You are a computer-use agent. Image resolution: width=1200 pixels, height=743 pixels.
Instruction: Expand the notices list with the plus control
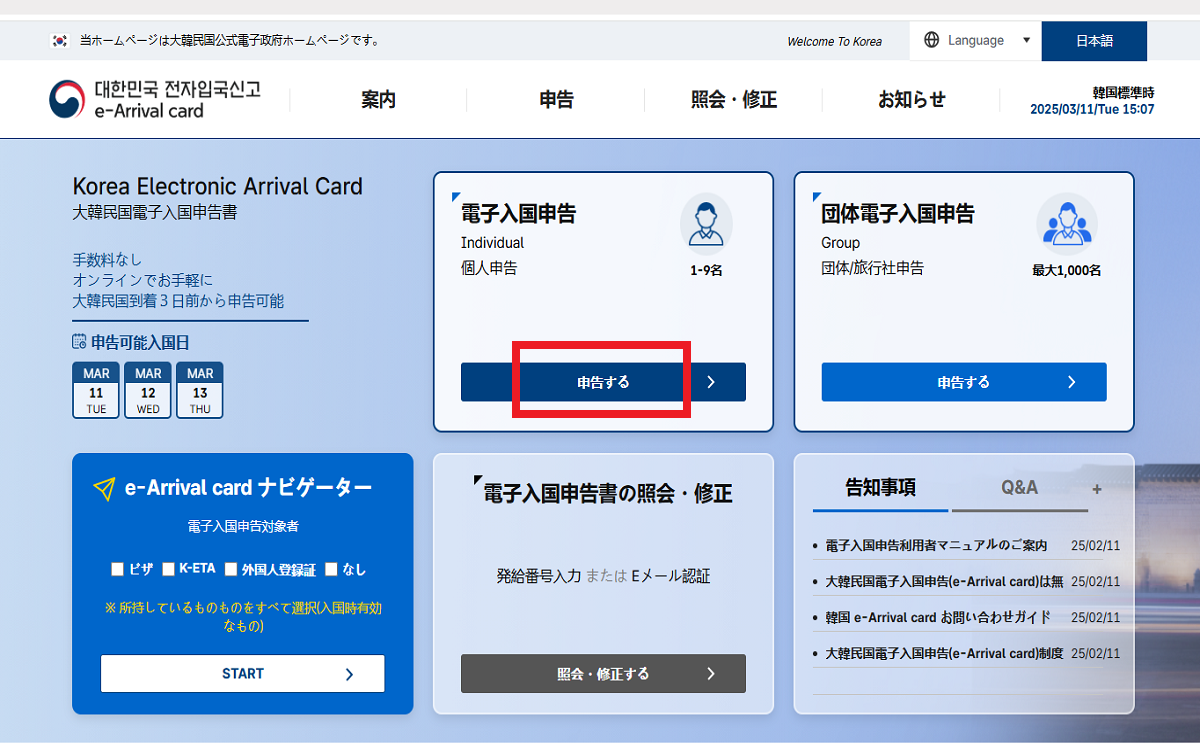click(x=1096, y=488)
